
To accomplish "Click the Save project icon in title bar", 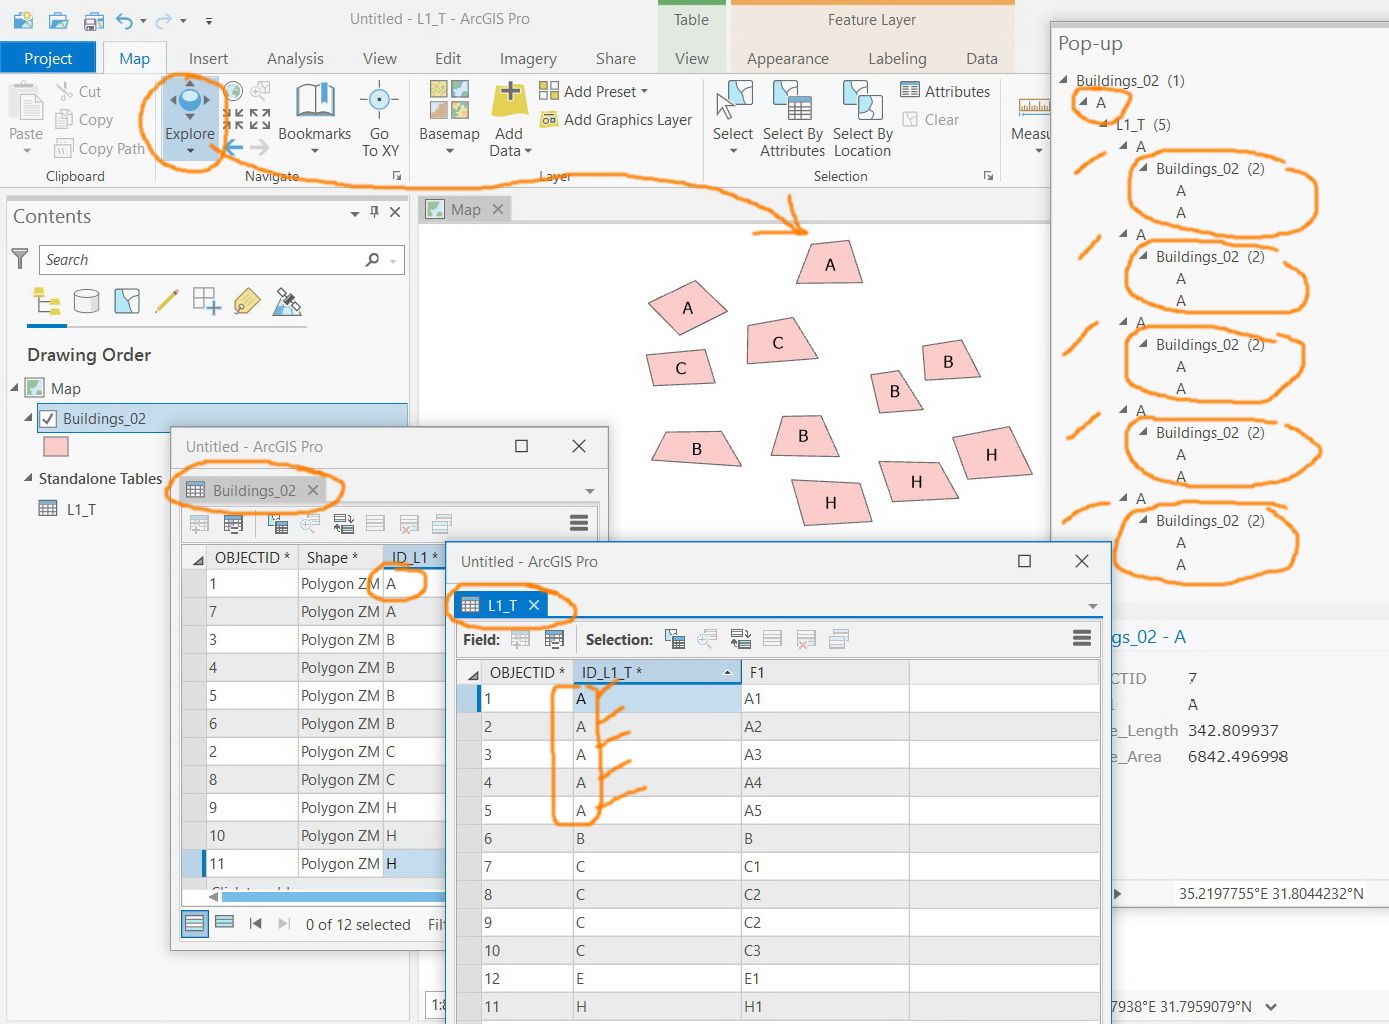I will click(x=94, y=20).
